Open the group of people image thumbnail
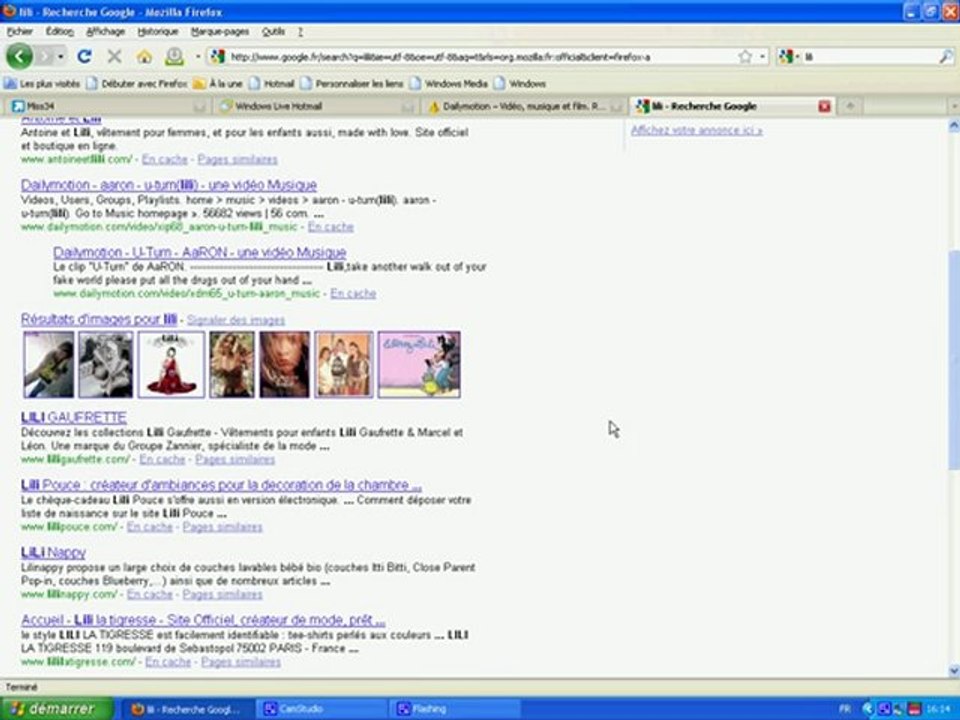 click(343, 364)
